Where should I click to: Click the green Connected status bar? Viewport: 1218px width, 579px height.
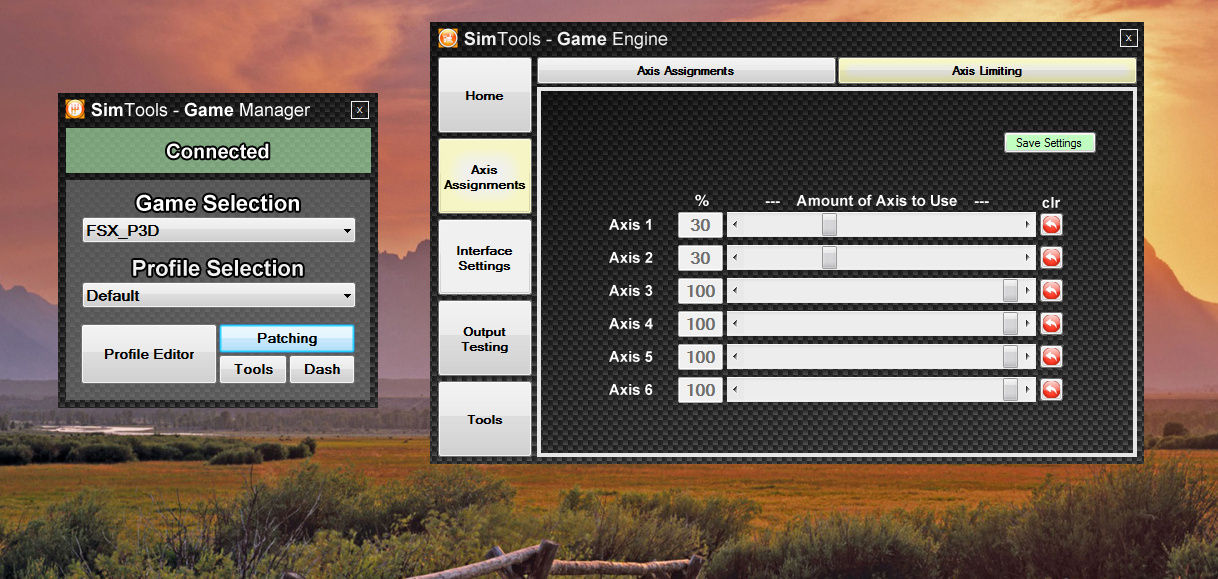coord(218,151)
